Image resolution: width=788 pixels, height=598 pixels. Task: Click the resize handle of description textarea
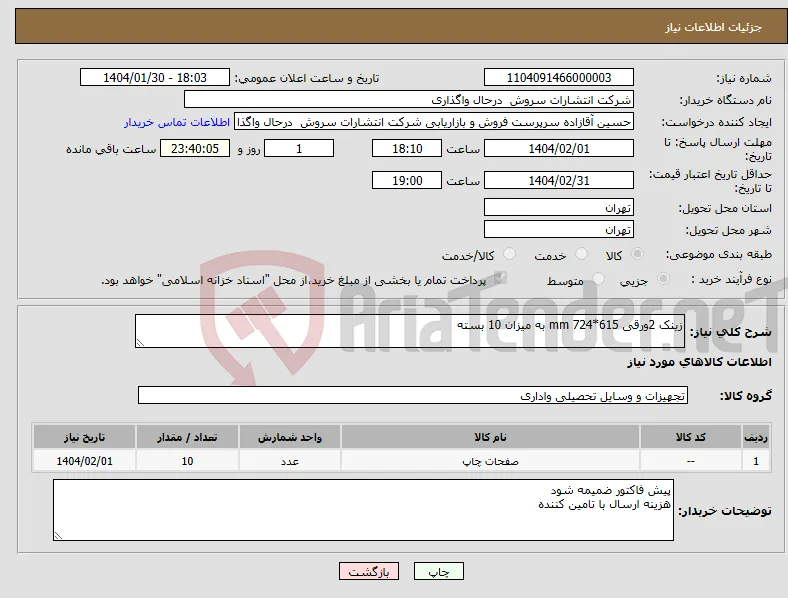[140, 342]
